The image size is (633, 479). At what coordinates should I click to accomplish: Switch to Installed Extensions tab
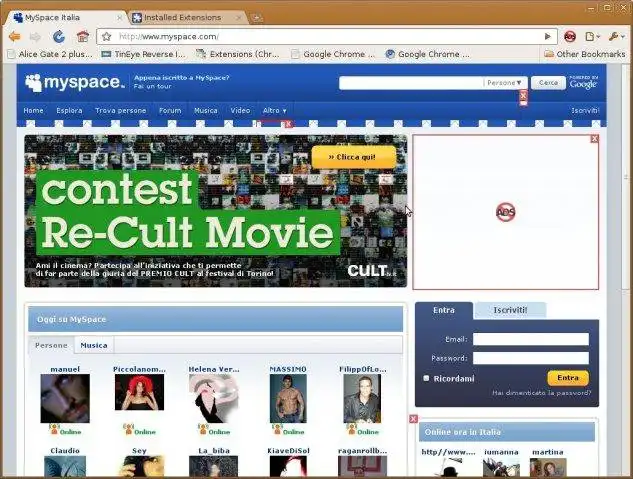point(187,17)
